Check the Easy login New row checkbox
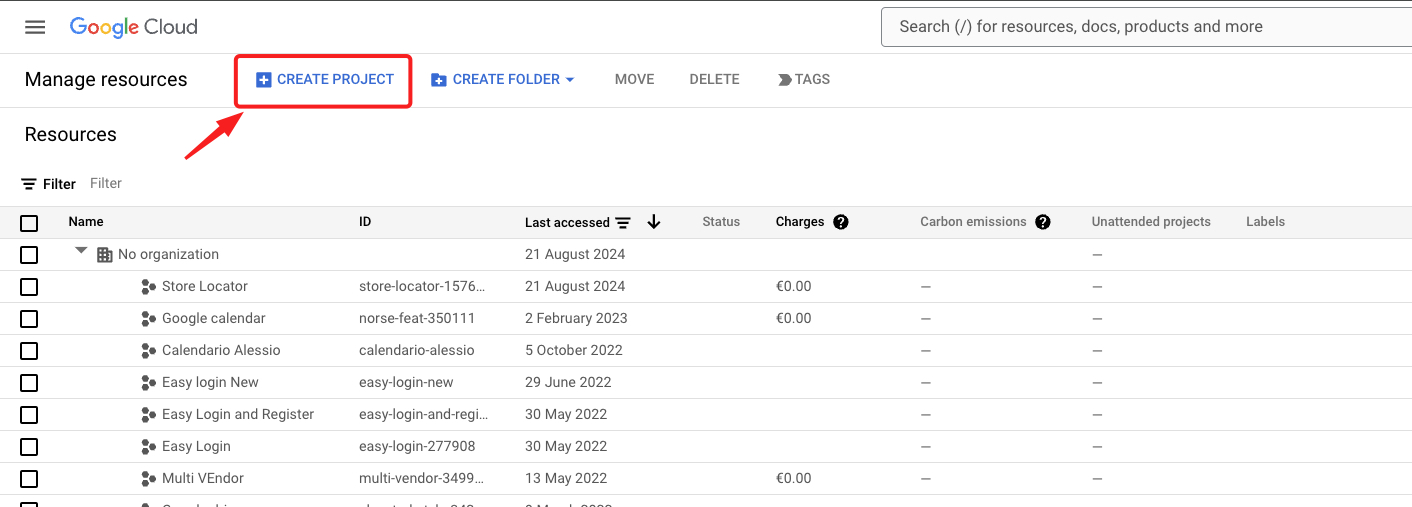1412x507 pixels. (x=29, y=383)
